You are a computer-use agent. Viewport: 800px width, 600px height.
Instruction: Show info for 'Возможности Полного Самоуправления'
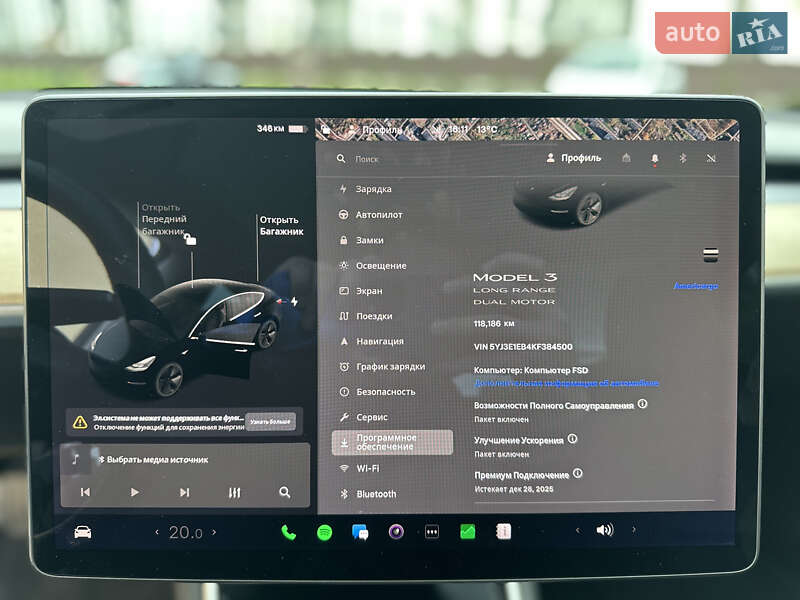coord(642,404)
